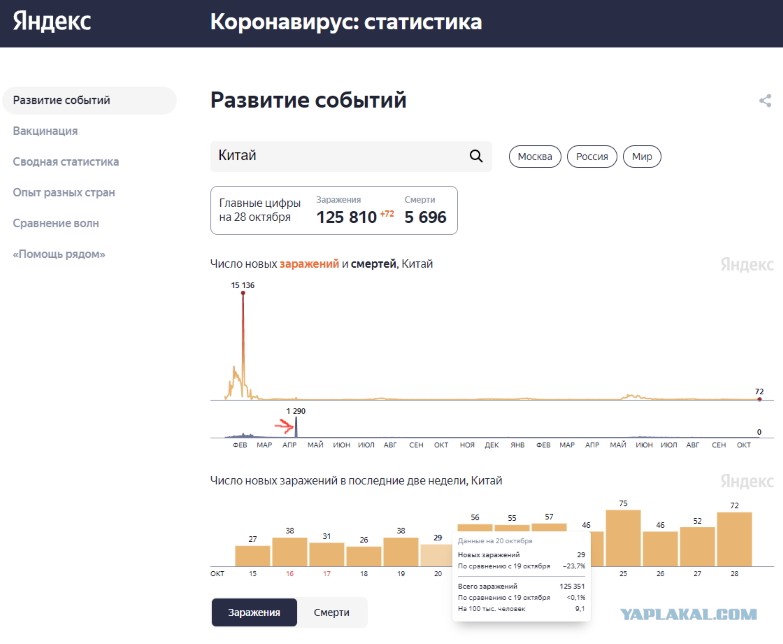Image resolution: width=783 pixels, height=644 pixels.
Task: Select the Россия region chip
Action: [x=592, y=157]
